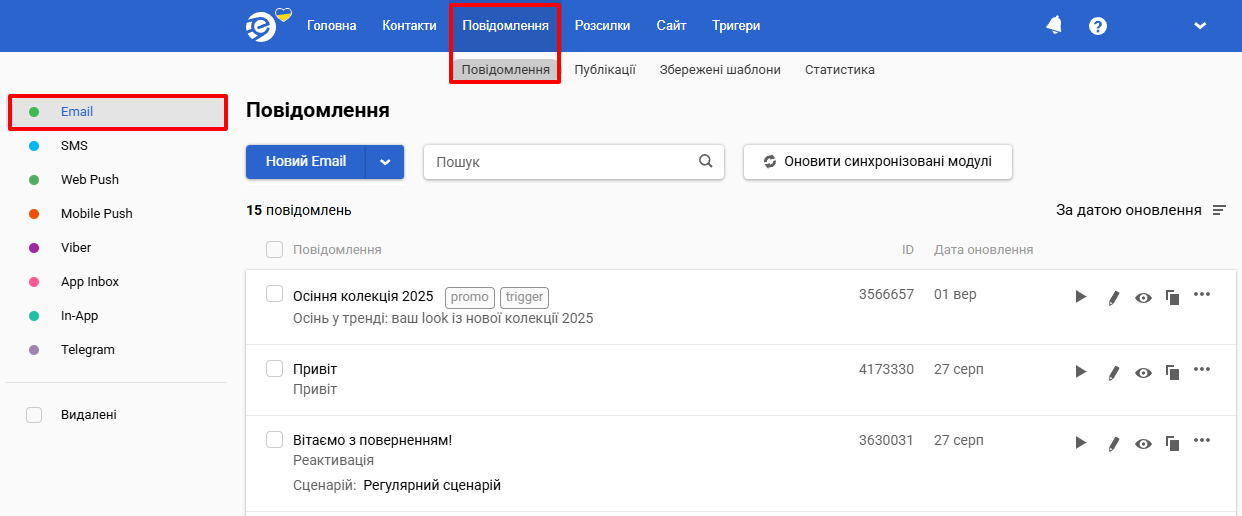The width and height of the screenshot is (1242, 516).
Task: Switch to the Збережені шаблони subtab
Action: click(x=720, y=70)
